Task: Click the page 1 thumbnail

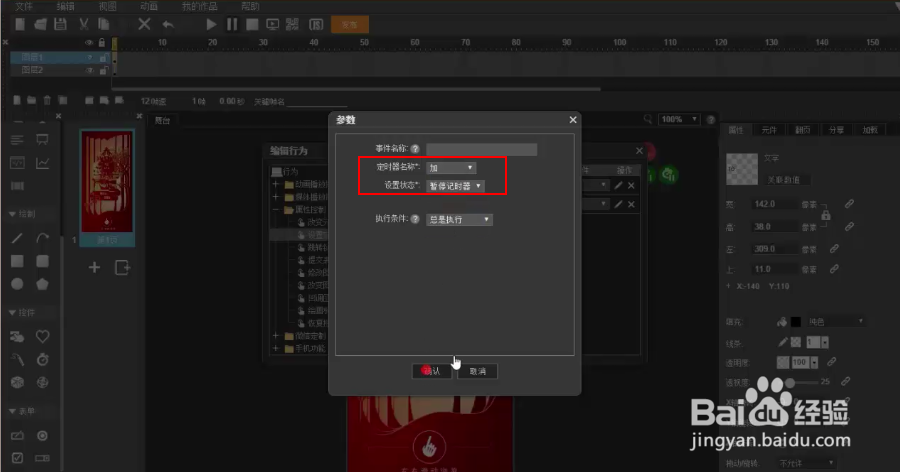Action: pos(107,182)
